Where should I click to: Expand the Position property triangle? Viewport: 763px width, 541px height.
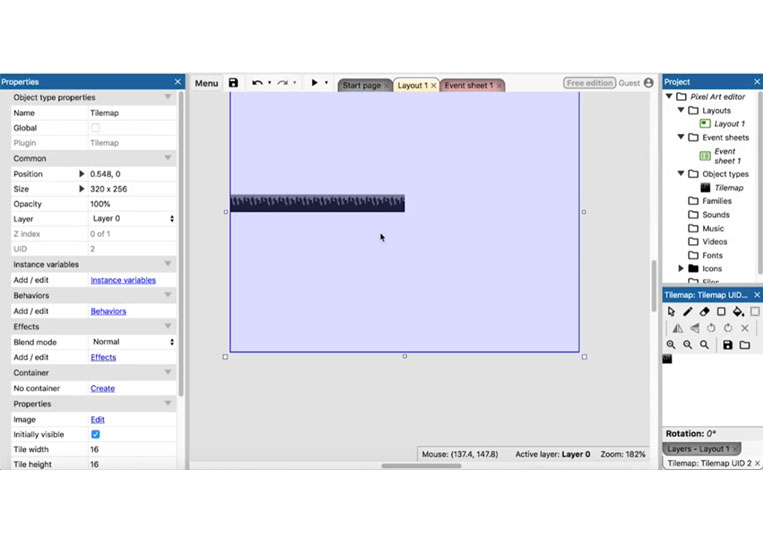[x=82, y=174]
